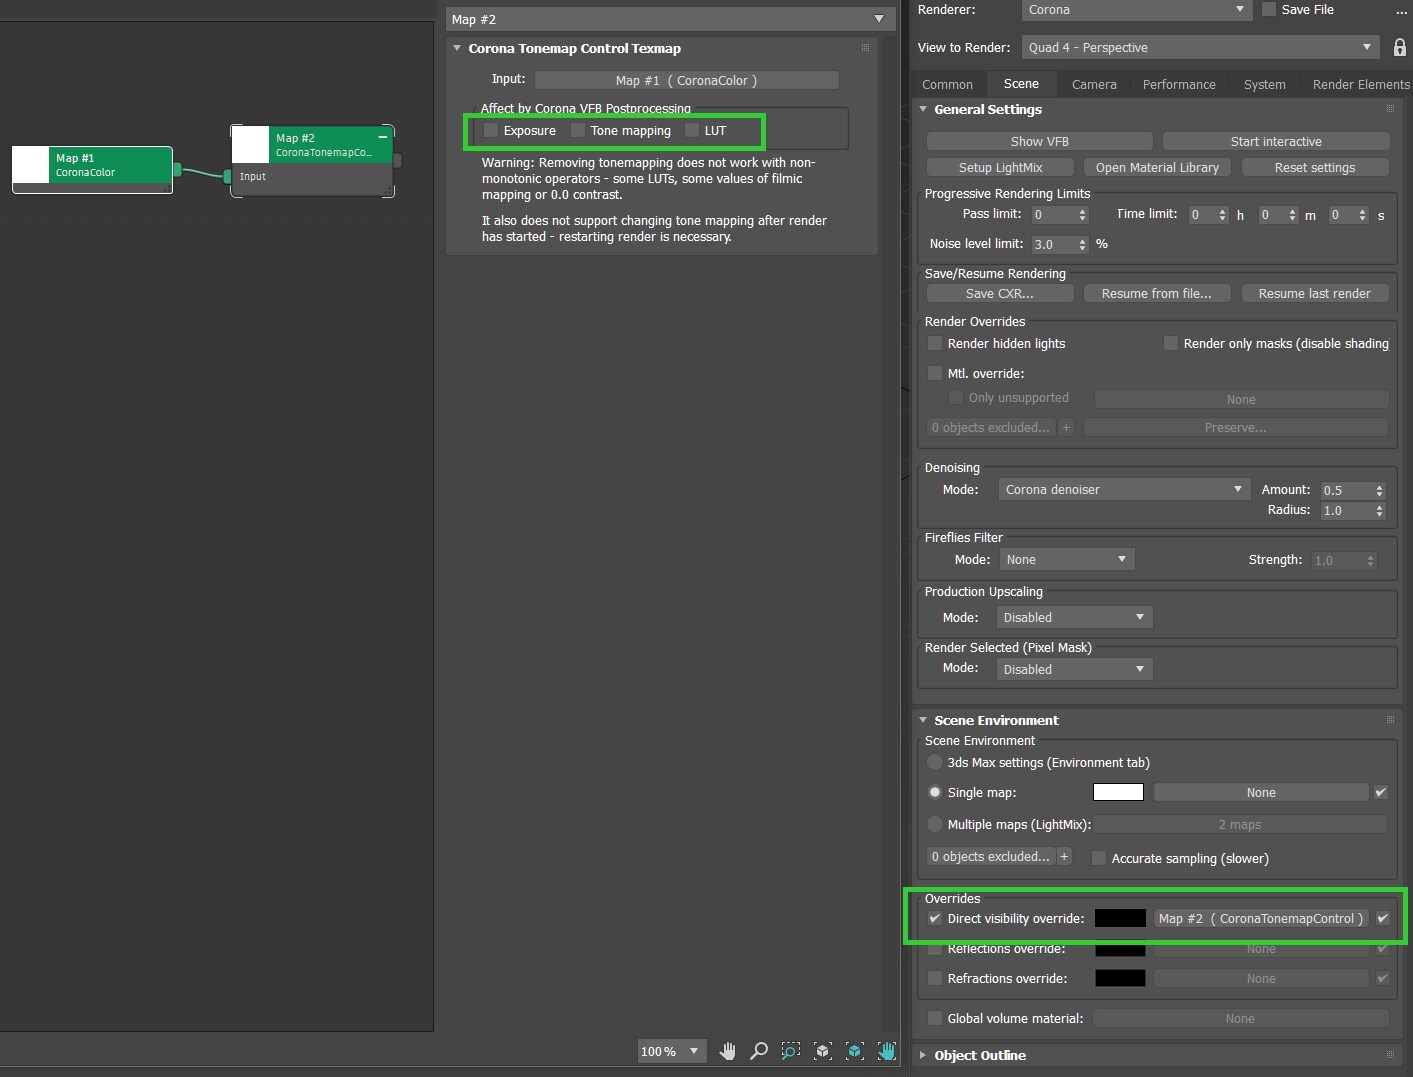
Task: Select the Zoom magnifier tool
Action: 759,1051
